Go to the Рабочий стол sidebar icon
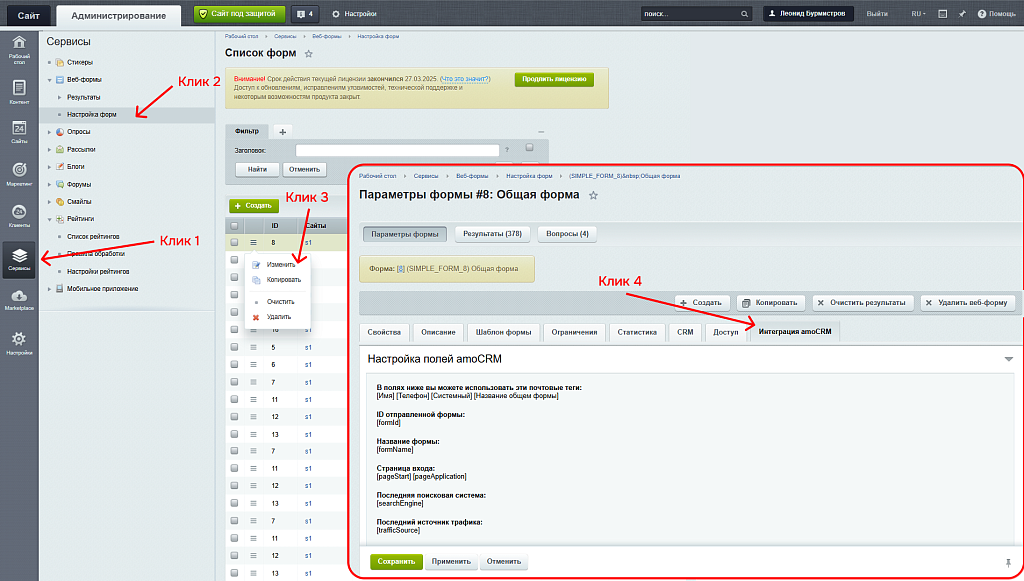 [19, 48]
